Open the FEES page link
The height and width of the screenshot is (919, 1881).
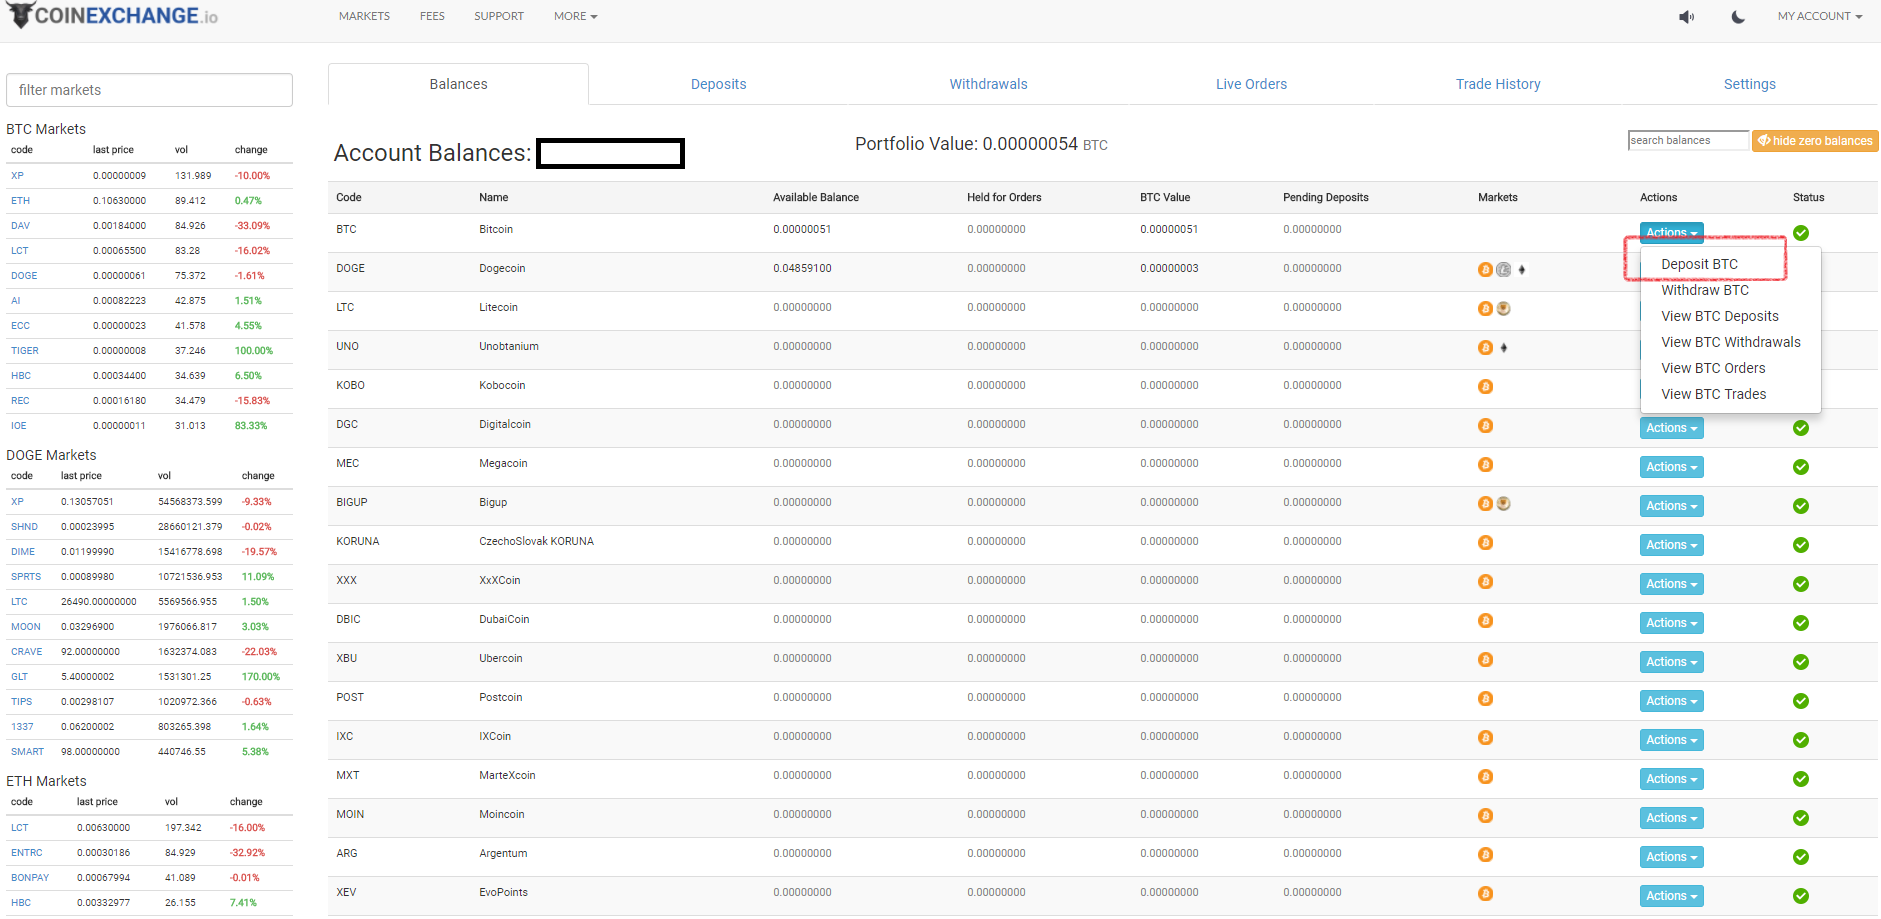coord(432,17)
